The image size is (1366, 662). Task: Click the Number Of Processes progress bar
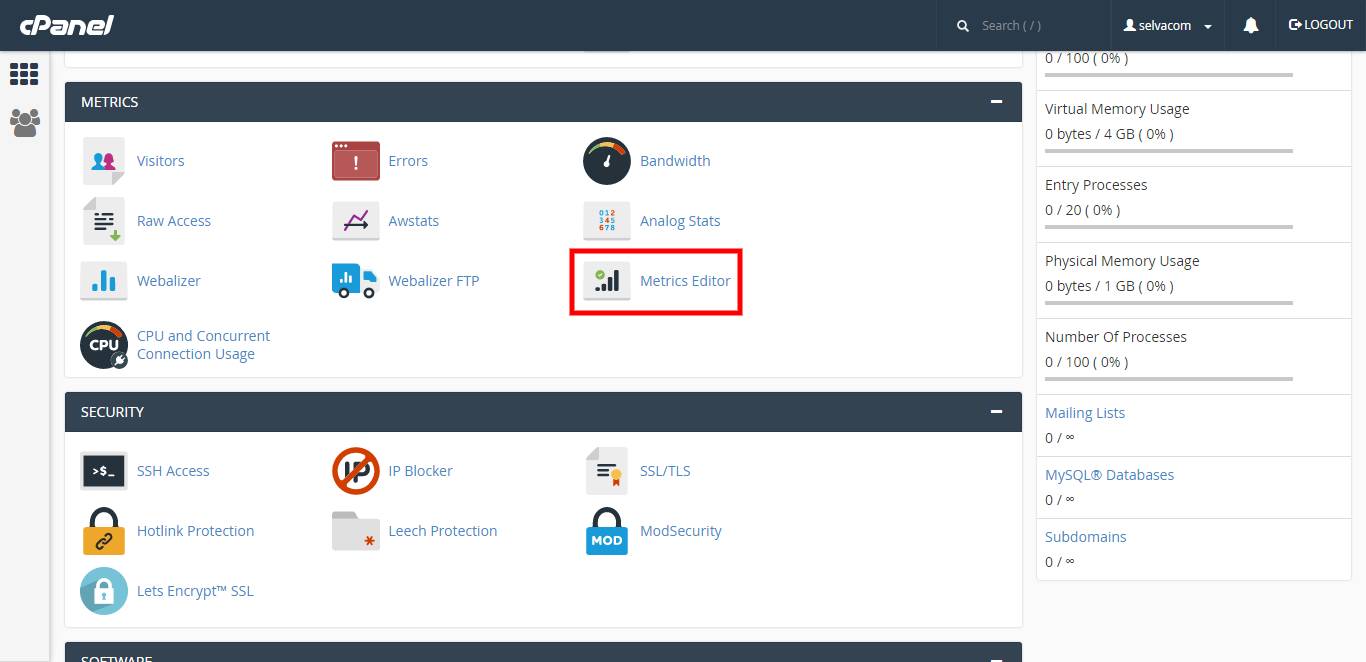coord(1169,379)
